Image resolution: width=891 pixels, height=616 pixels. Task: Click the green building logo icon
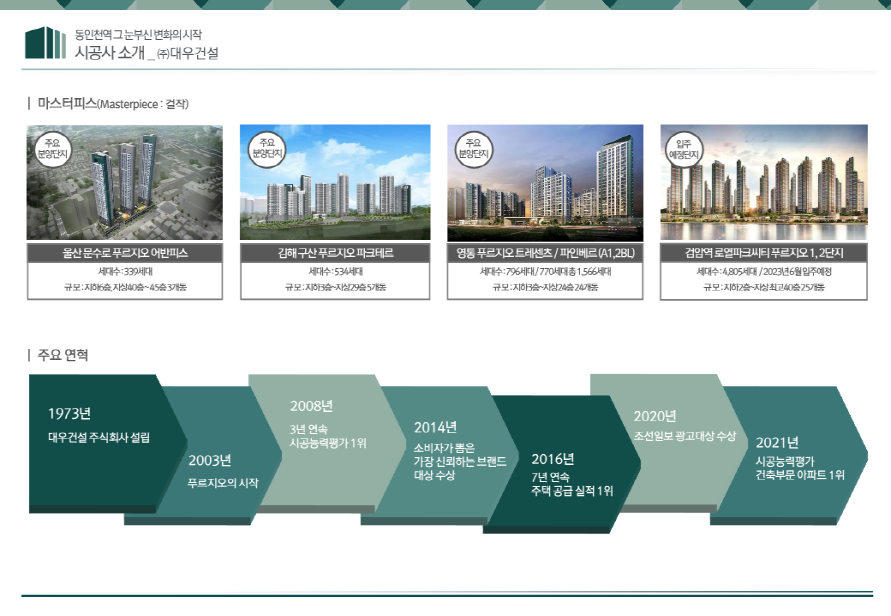tap(45, 43)
